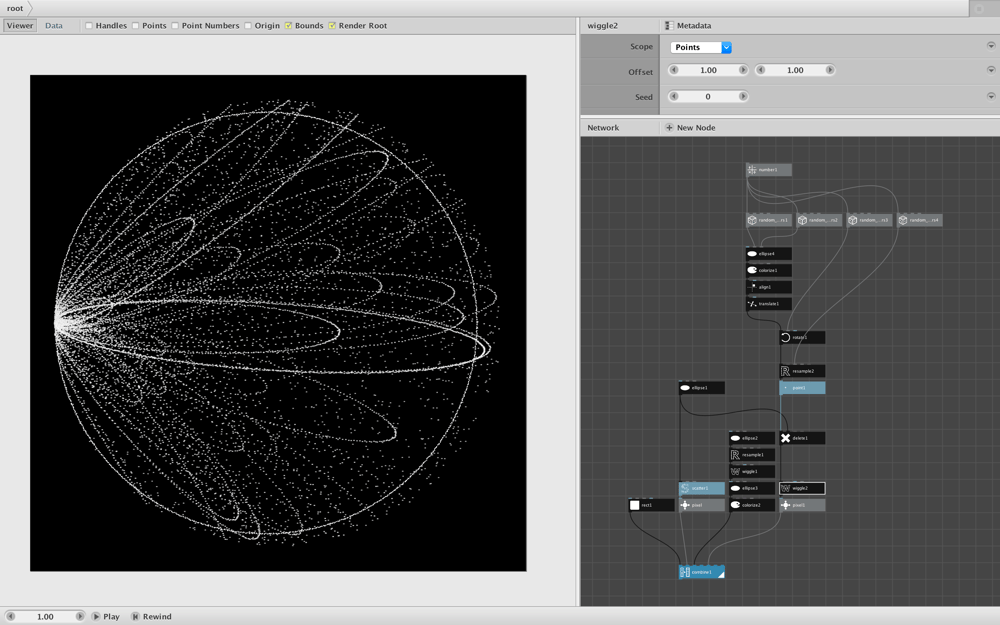Increase the Seed value
The height and width of the screenshot is (625, 1000).
click(743, 96)
